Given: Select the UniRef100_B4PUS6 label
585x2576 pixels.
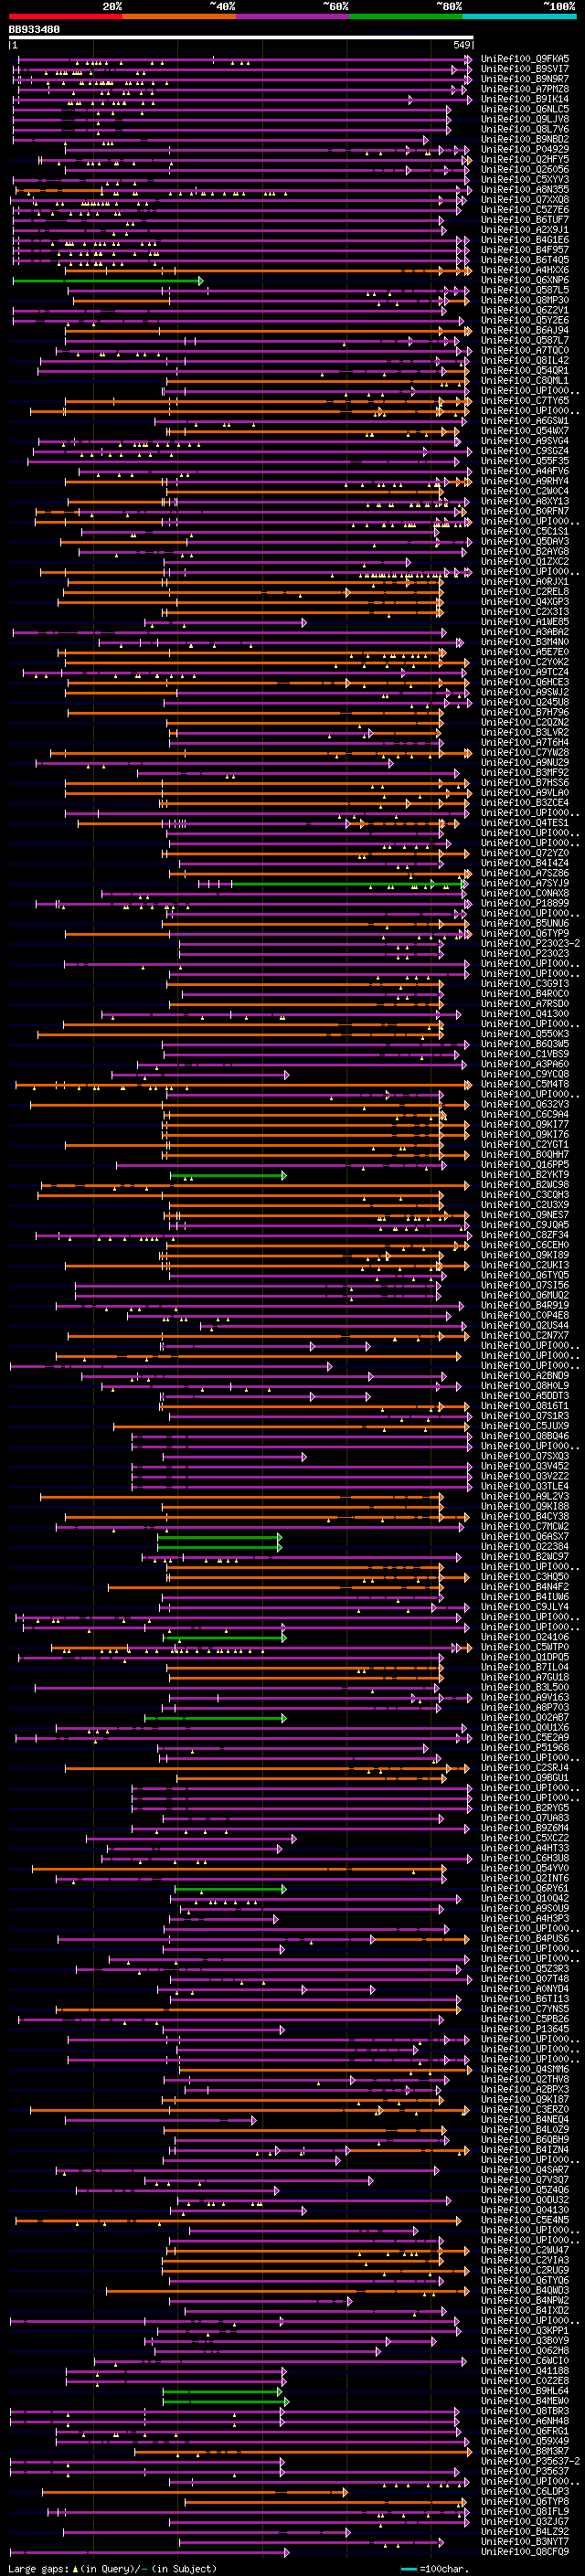Looking at the screenshot, I should 525,1939.
